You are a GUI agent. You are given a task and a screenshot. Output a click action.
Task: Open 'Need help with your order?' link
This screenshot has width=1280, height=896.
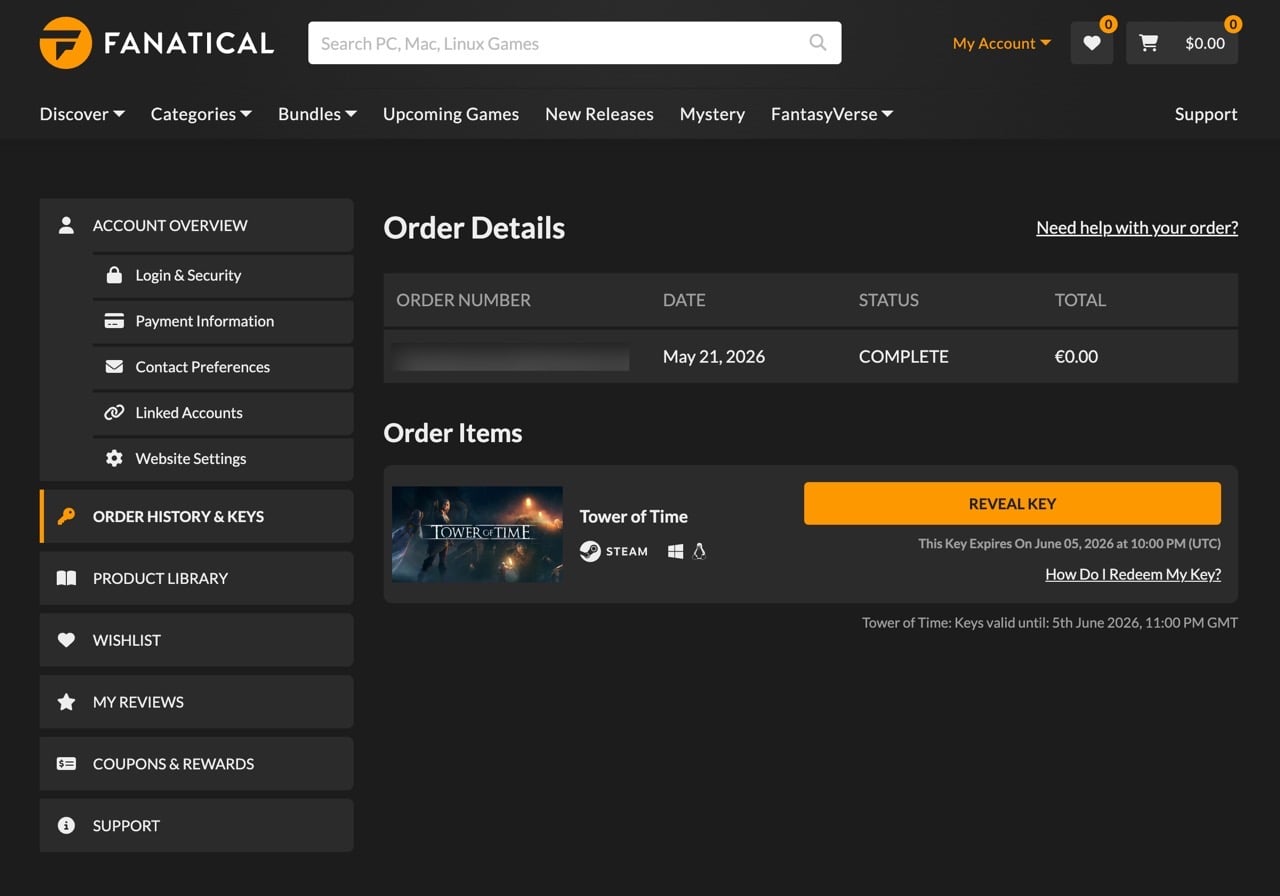pyautogui.click(x=1137, y=228)
